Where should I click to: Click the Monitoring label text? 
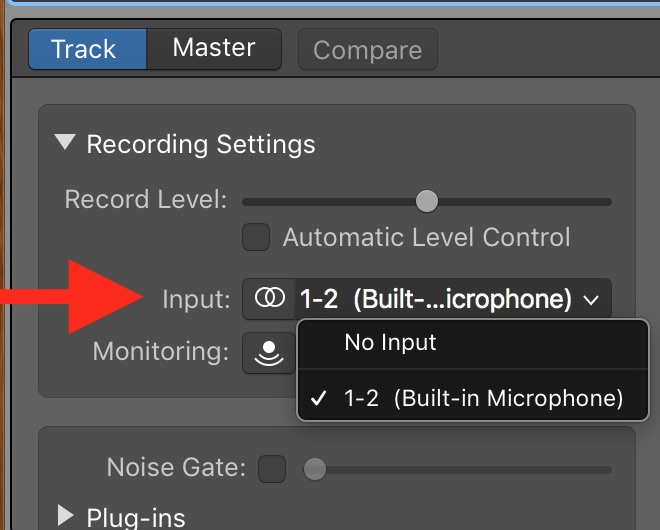click(161, 352)
